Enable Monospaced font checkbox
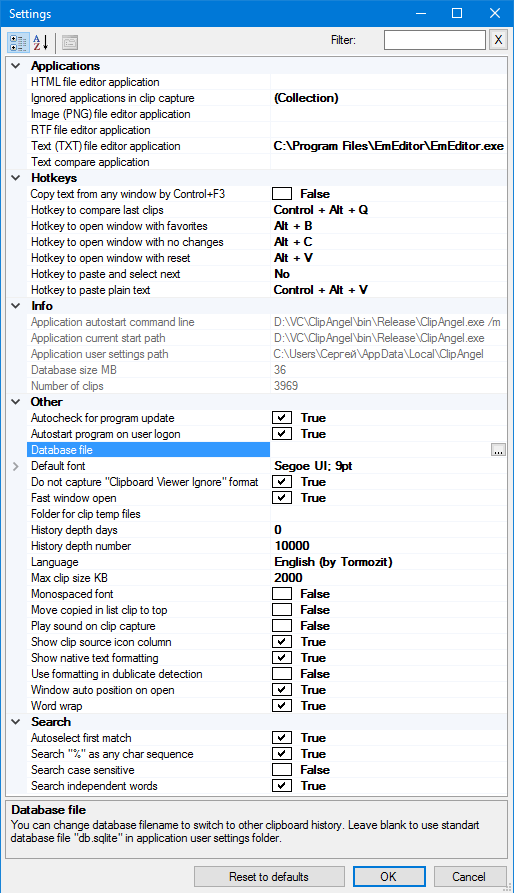Viewport: 514px width, 893px height. click(x=282, y=593)
